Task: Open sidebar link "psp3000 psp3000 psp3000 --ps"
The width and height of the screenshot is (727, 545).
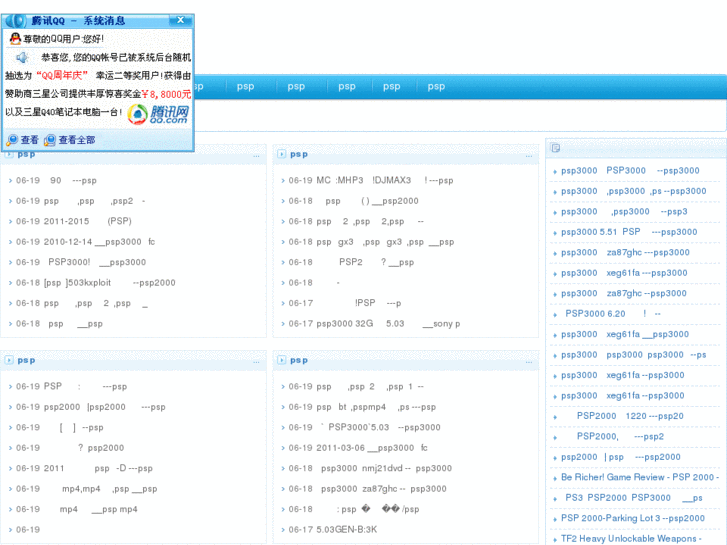Action: pyautogui.click(x=633, y=354)
